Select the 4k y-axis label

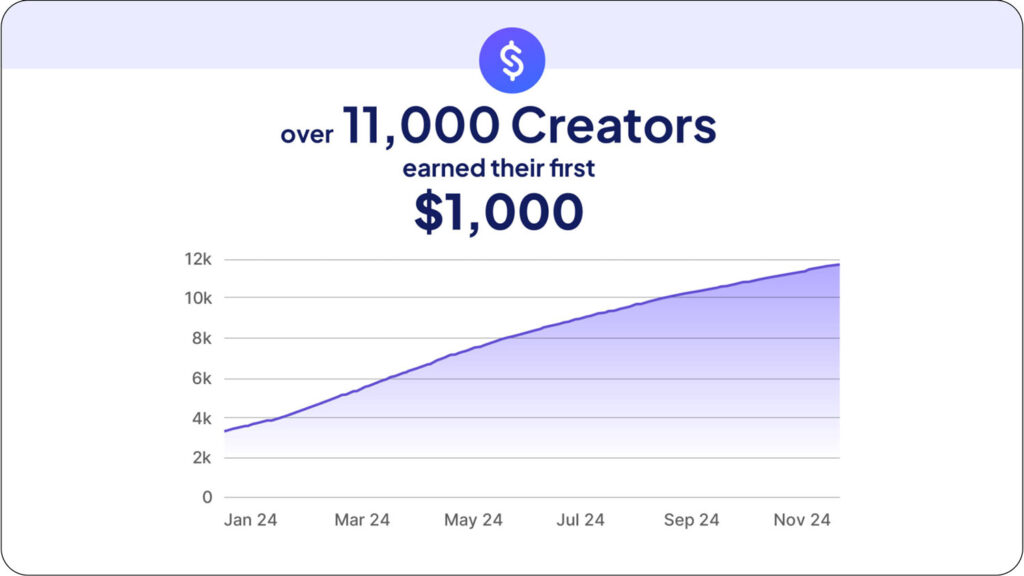(201, 418)
